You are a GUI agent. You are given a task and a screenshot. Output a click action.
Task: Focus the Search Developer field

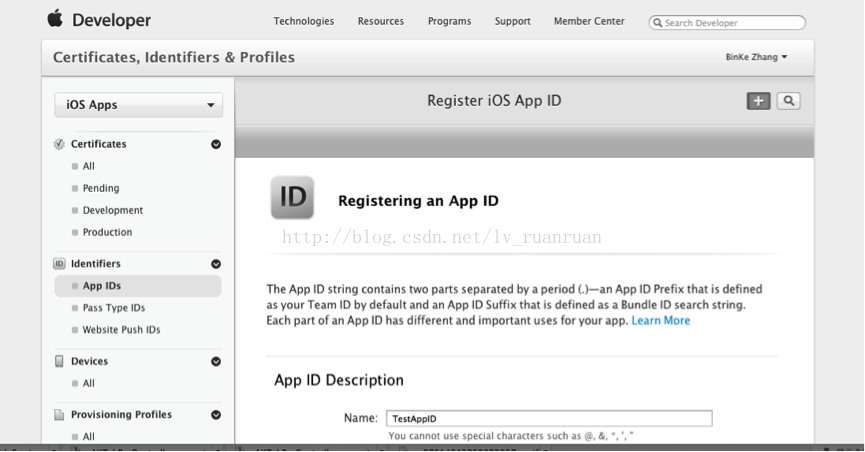pyautogui.click(x=727, y=23)
